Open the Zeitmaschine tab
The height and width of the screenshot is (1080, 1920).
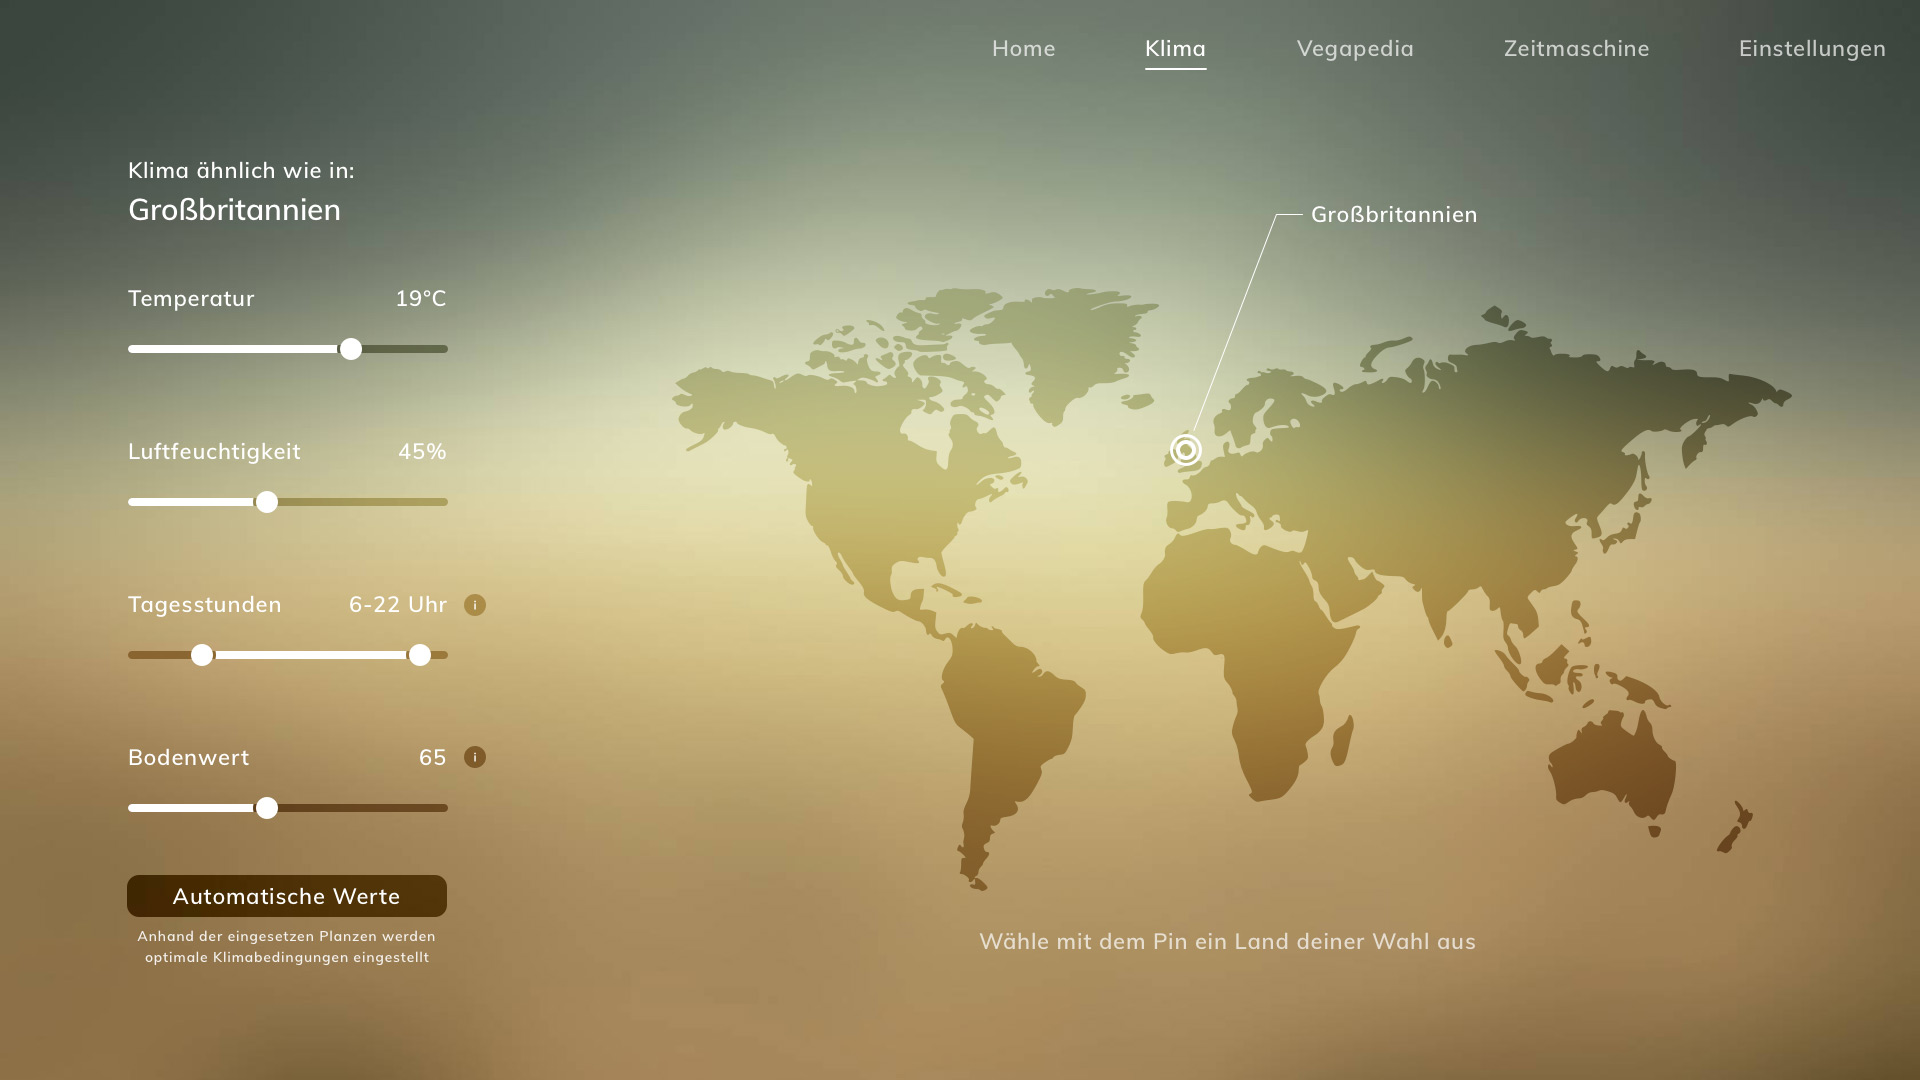[x=1576, y=48]
